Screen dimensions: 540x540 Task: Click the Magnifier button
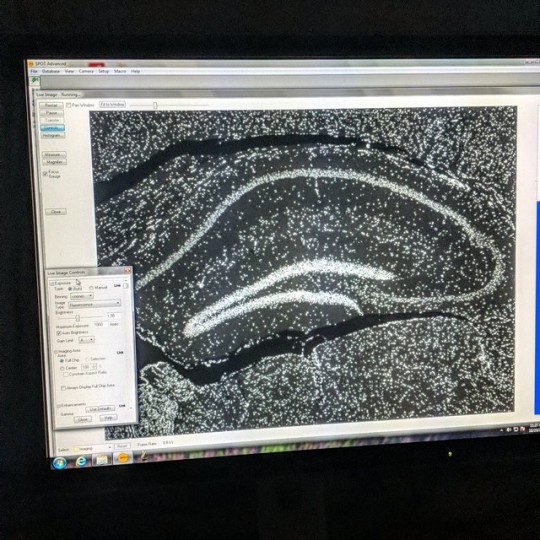pos(54,162)
